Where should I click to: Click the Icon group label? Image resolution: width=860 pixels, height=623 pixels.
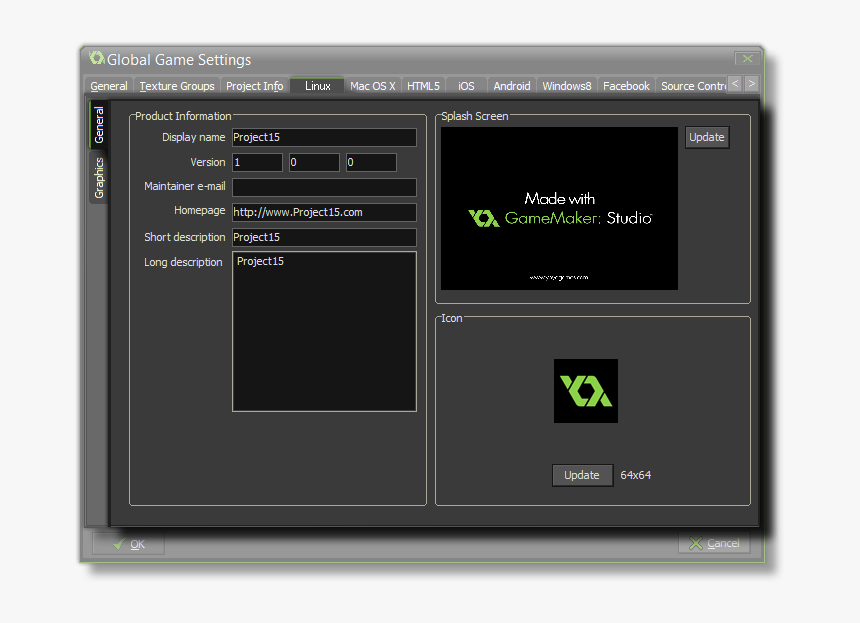[x=452, y=318]
